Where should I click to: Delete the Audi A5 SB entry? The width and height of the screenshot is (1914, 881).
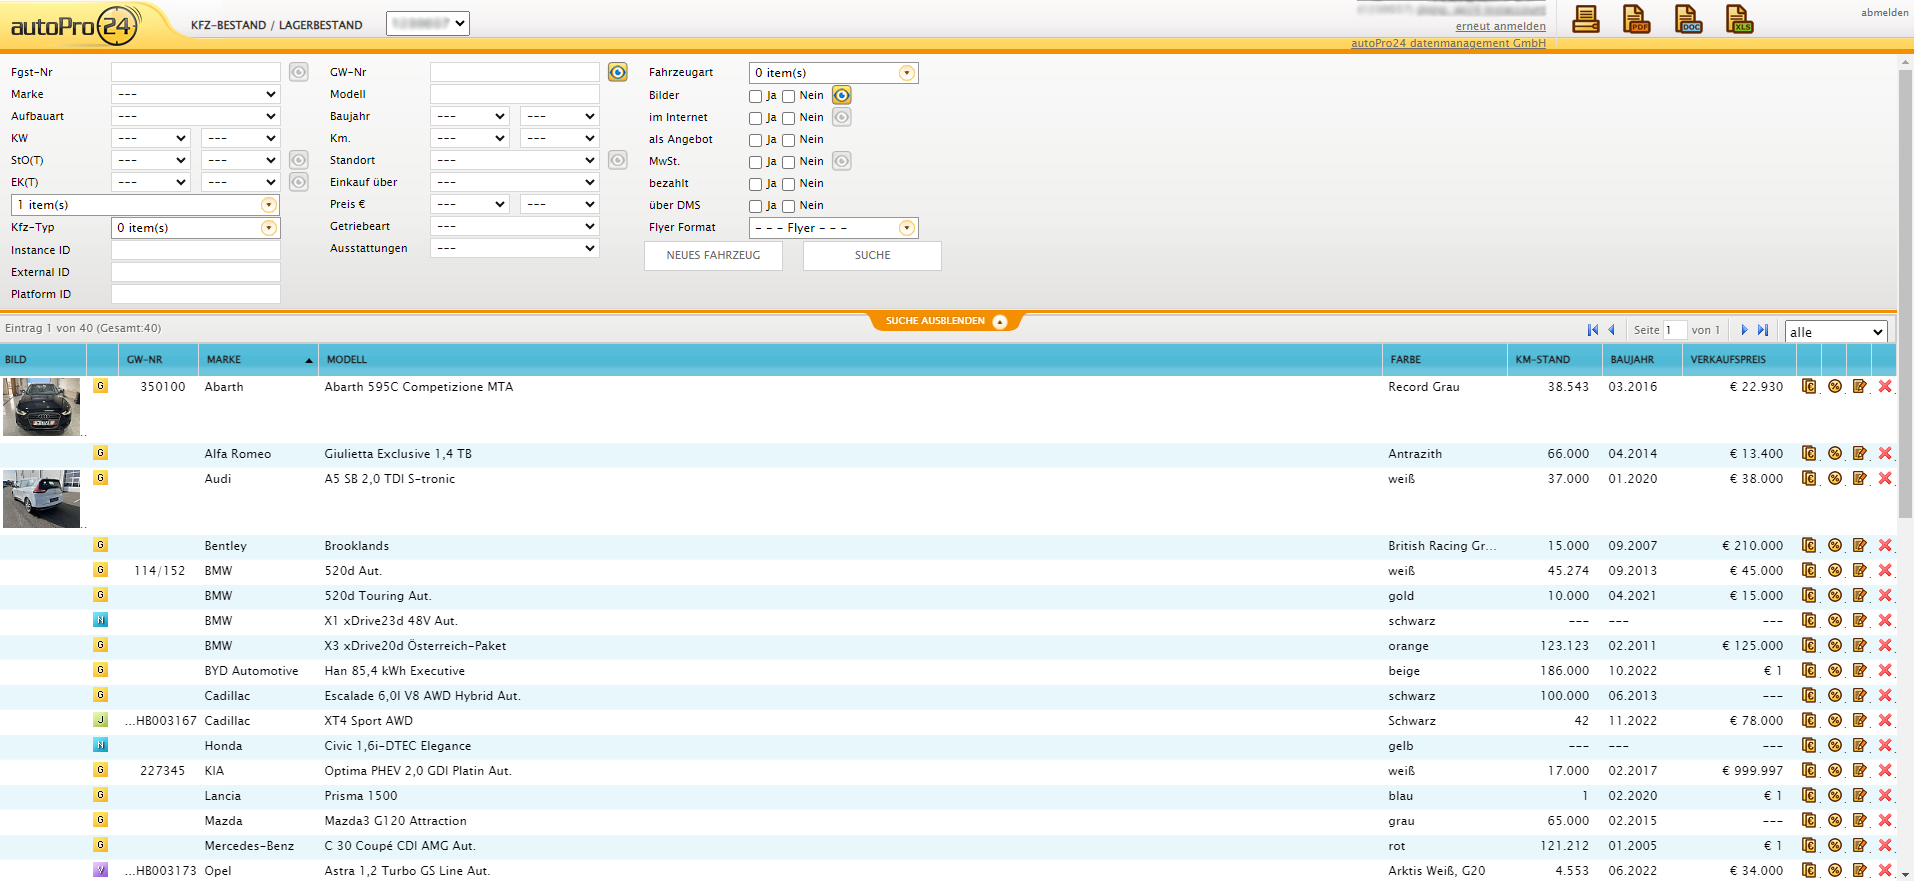tap(1885, 478)
